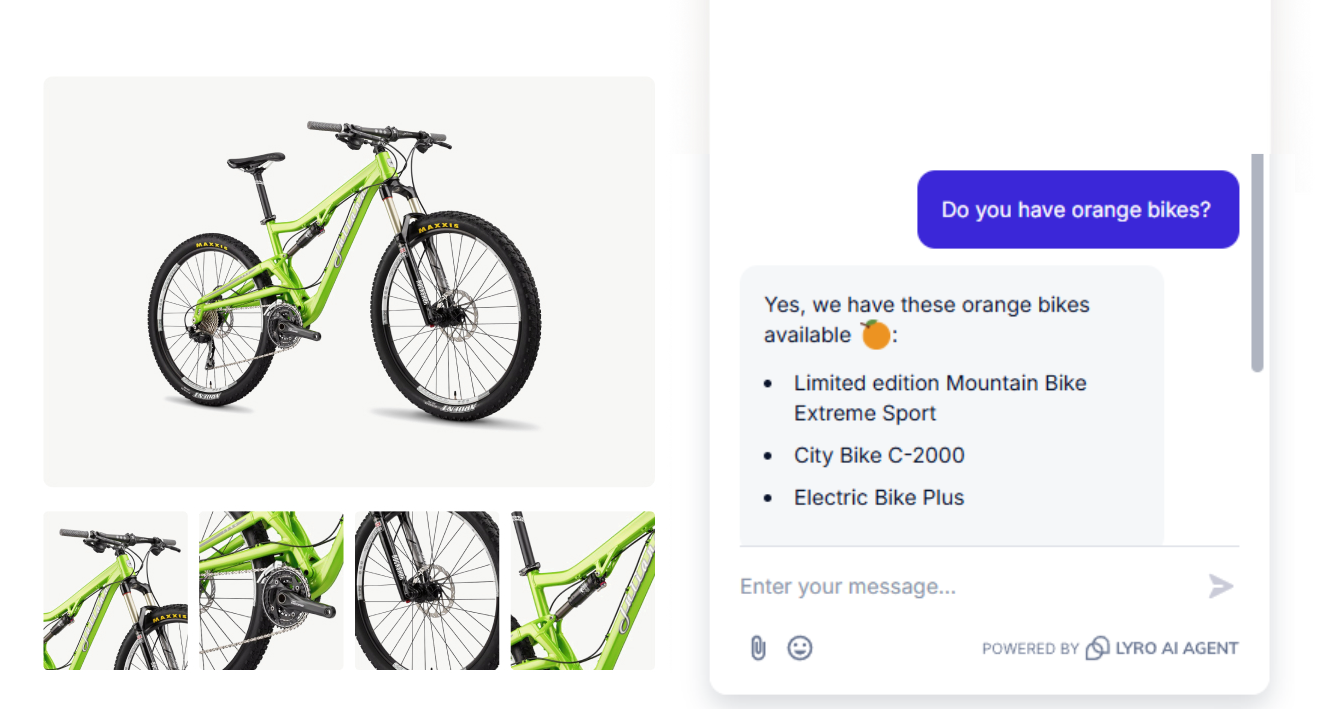Image resolution: width=1343 pixels, height=709 pixels.
Task: Click the handlebar close-up thumbnail
Action: point(115,590)
